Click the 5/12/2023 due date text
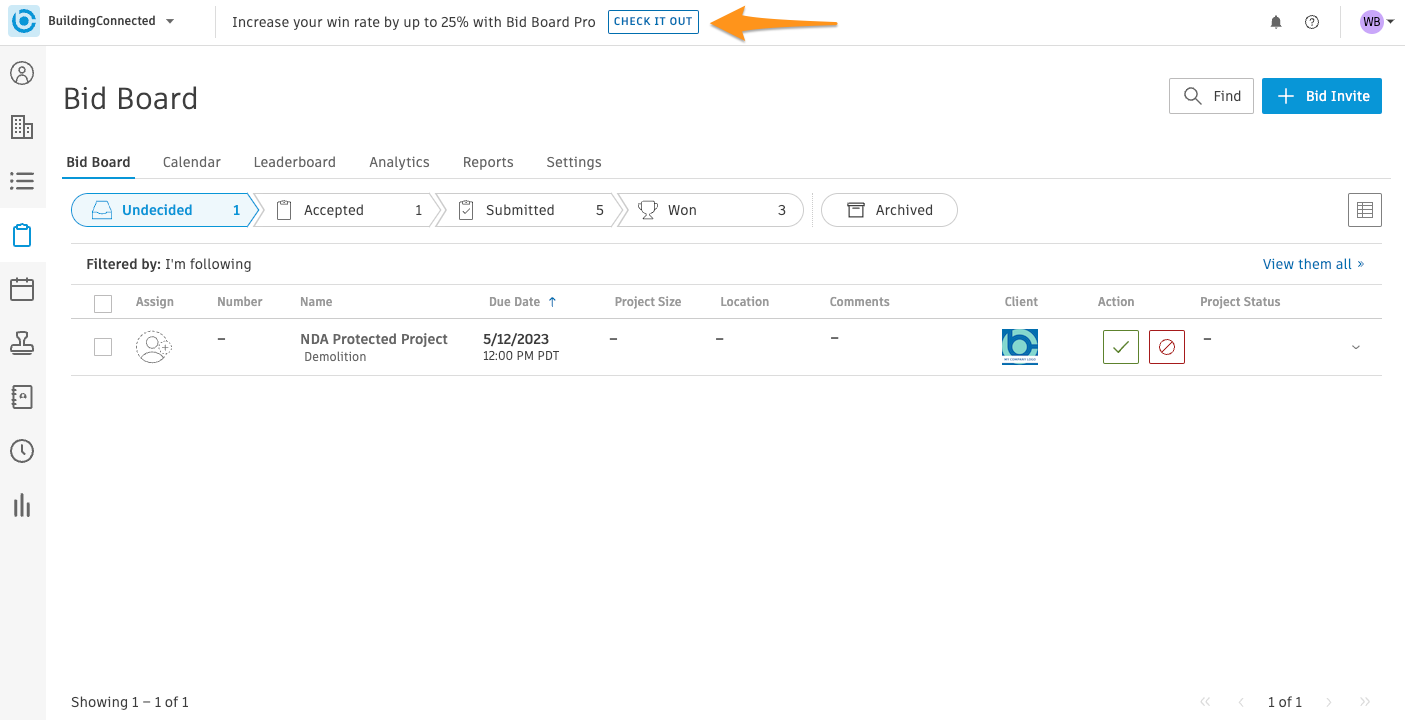This screenshot has width=1405, height=720. 516,339
